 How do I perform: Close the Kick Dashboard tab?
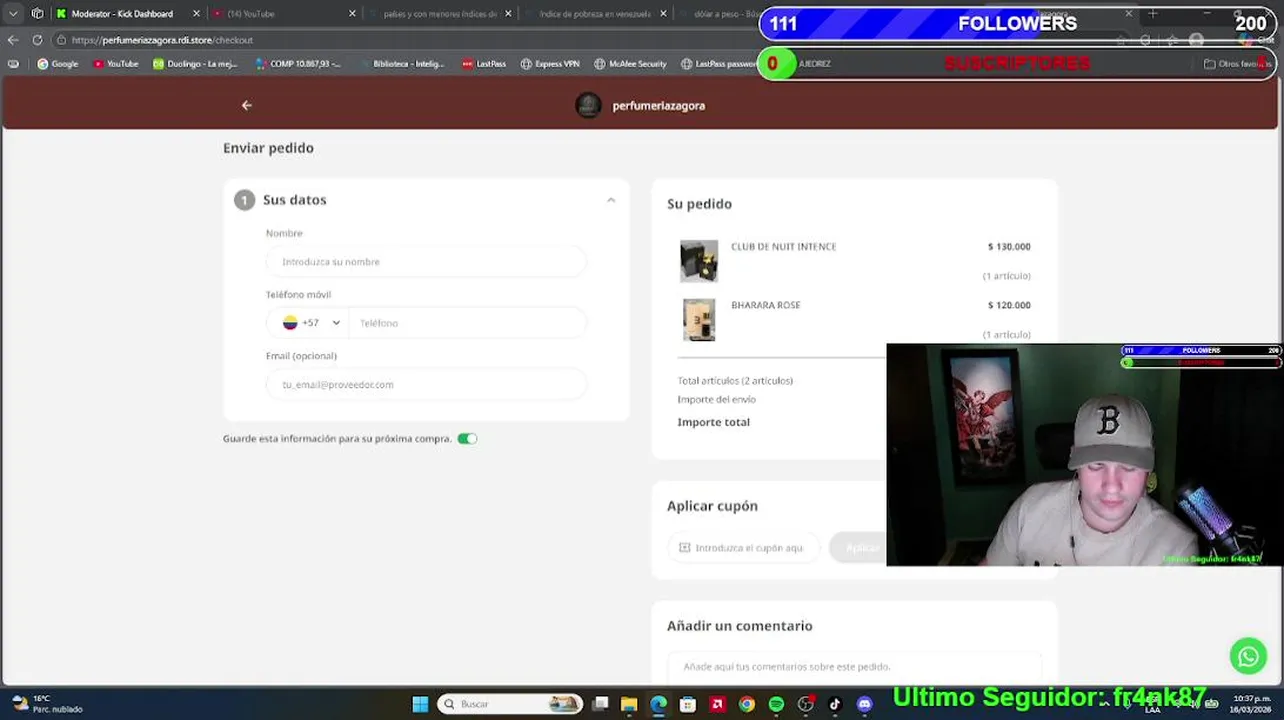point(196,14)
